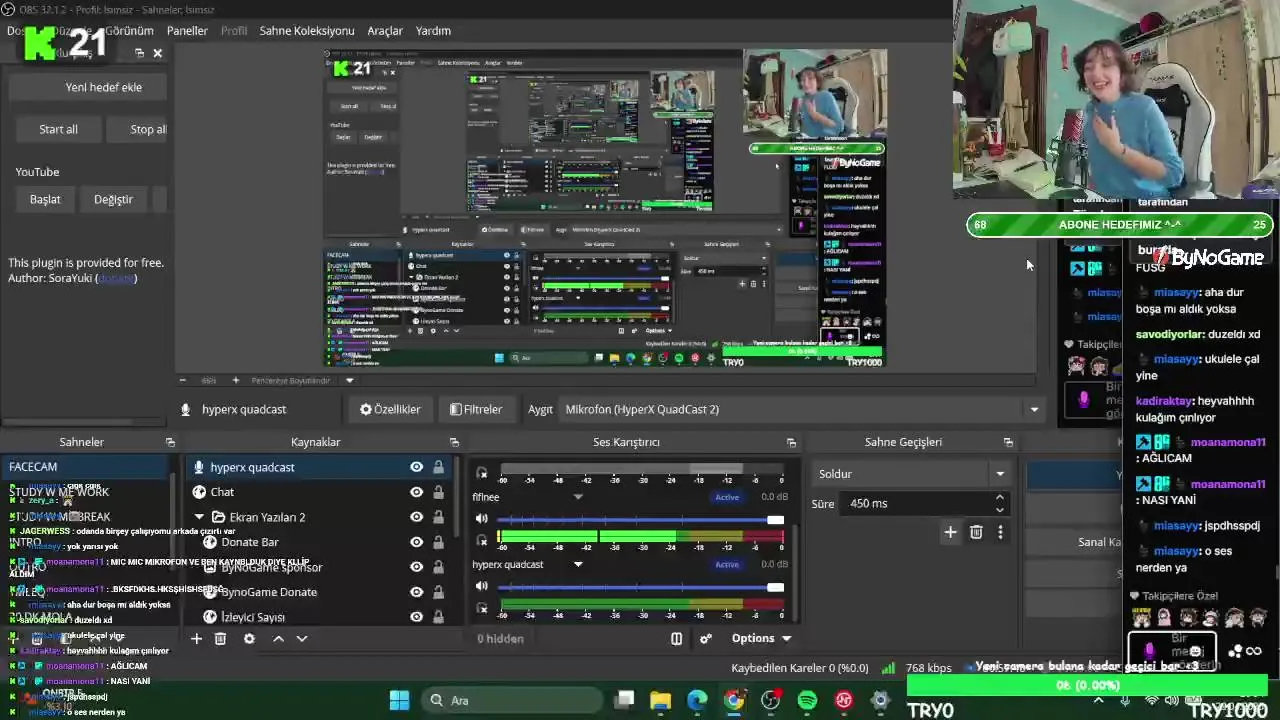Click Start all button

(x=58, y=129)
